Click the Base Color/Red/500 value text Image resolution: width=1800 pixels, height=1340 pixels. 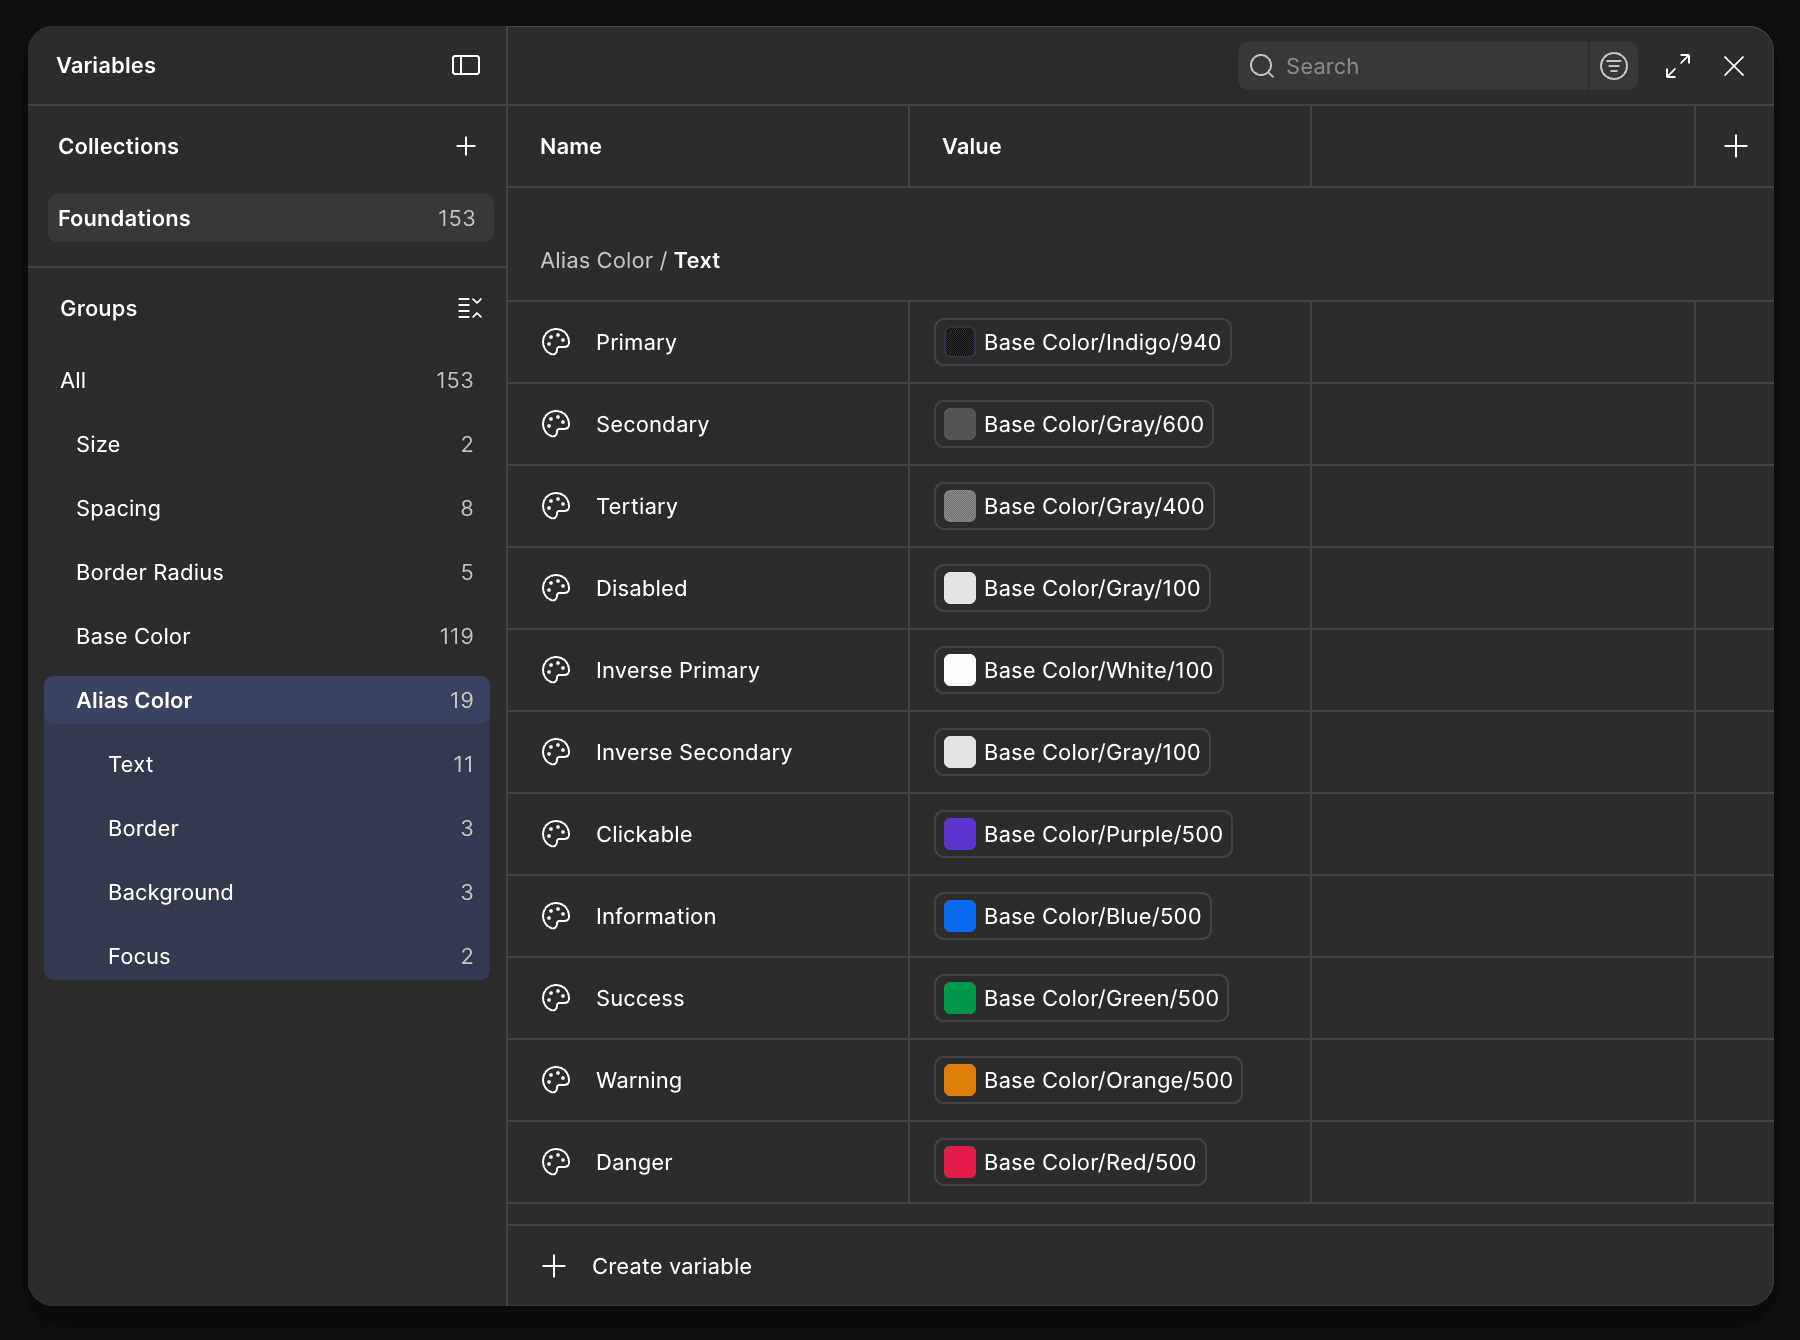[x=1090, y=1162]
